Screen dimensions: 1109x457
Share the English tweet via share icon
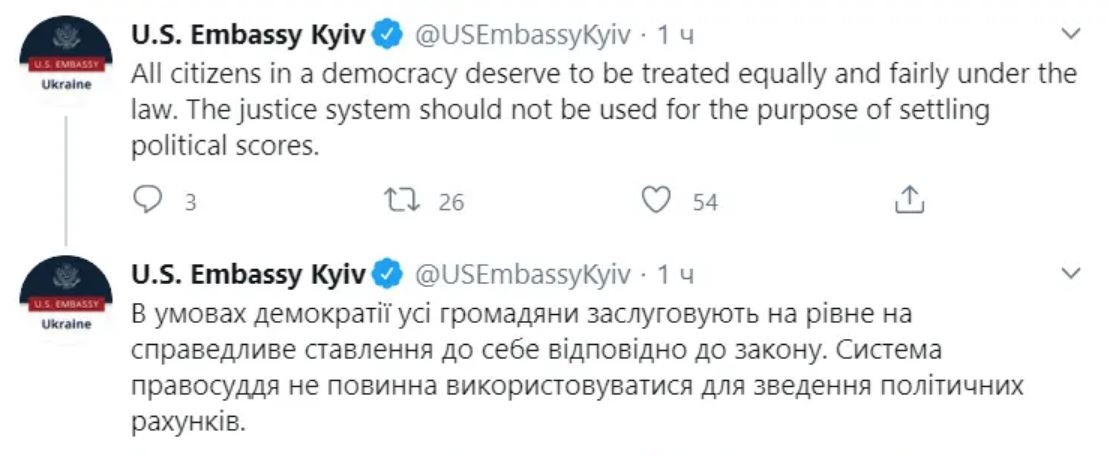point(908,200)
